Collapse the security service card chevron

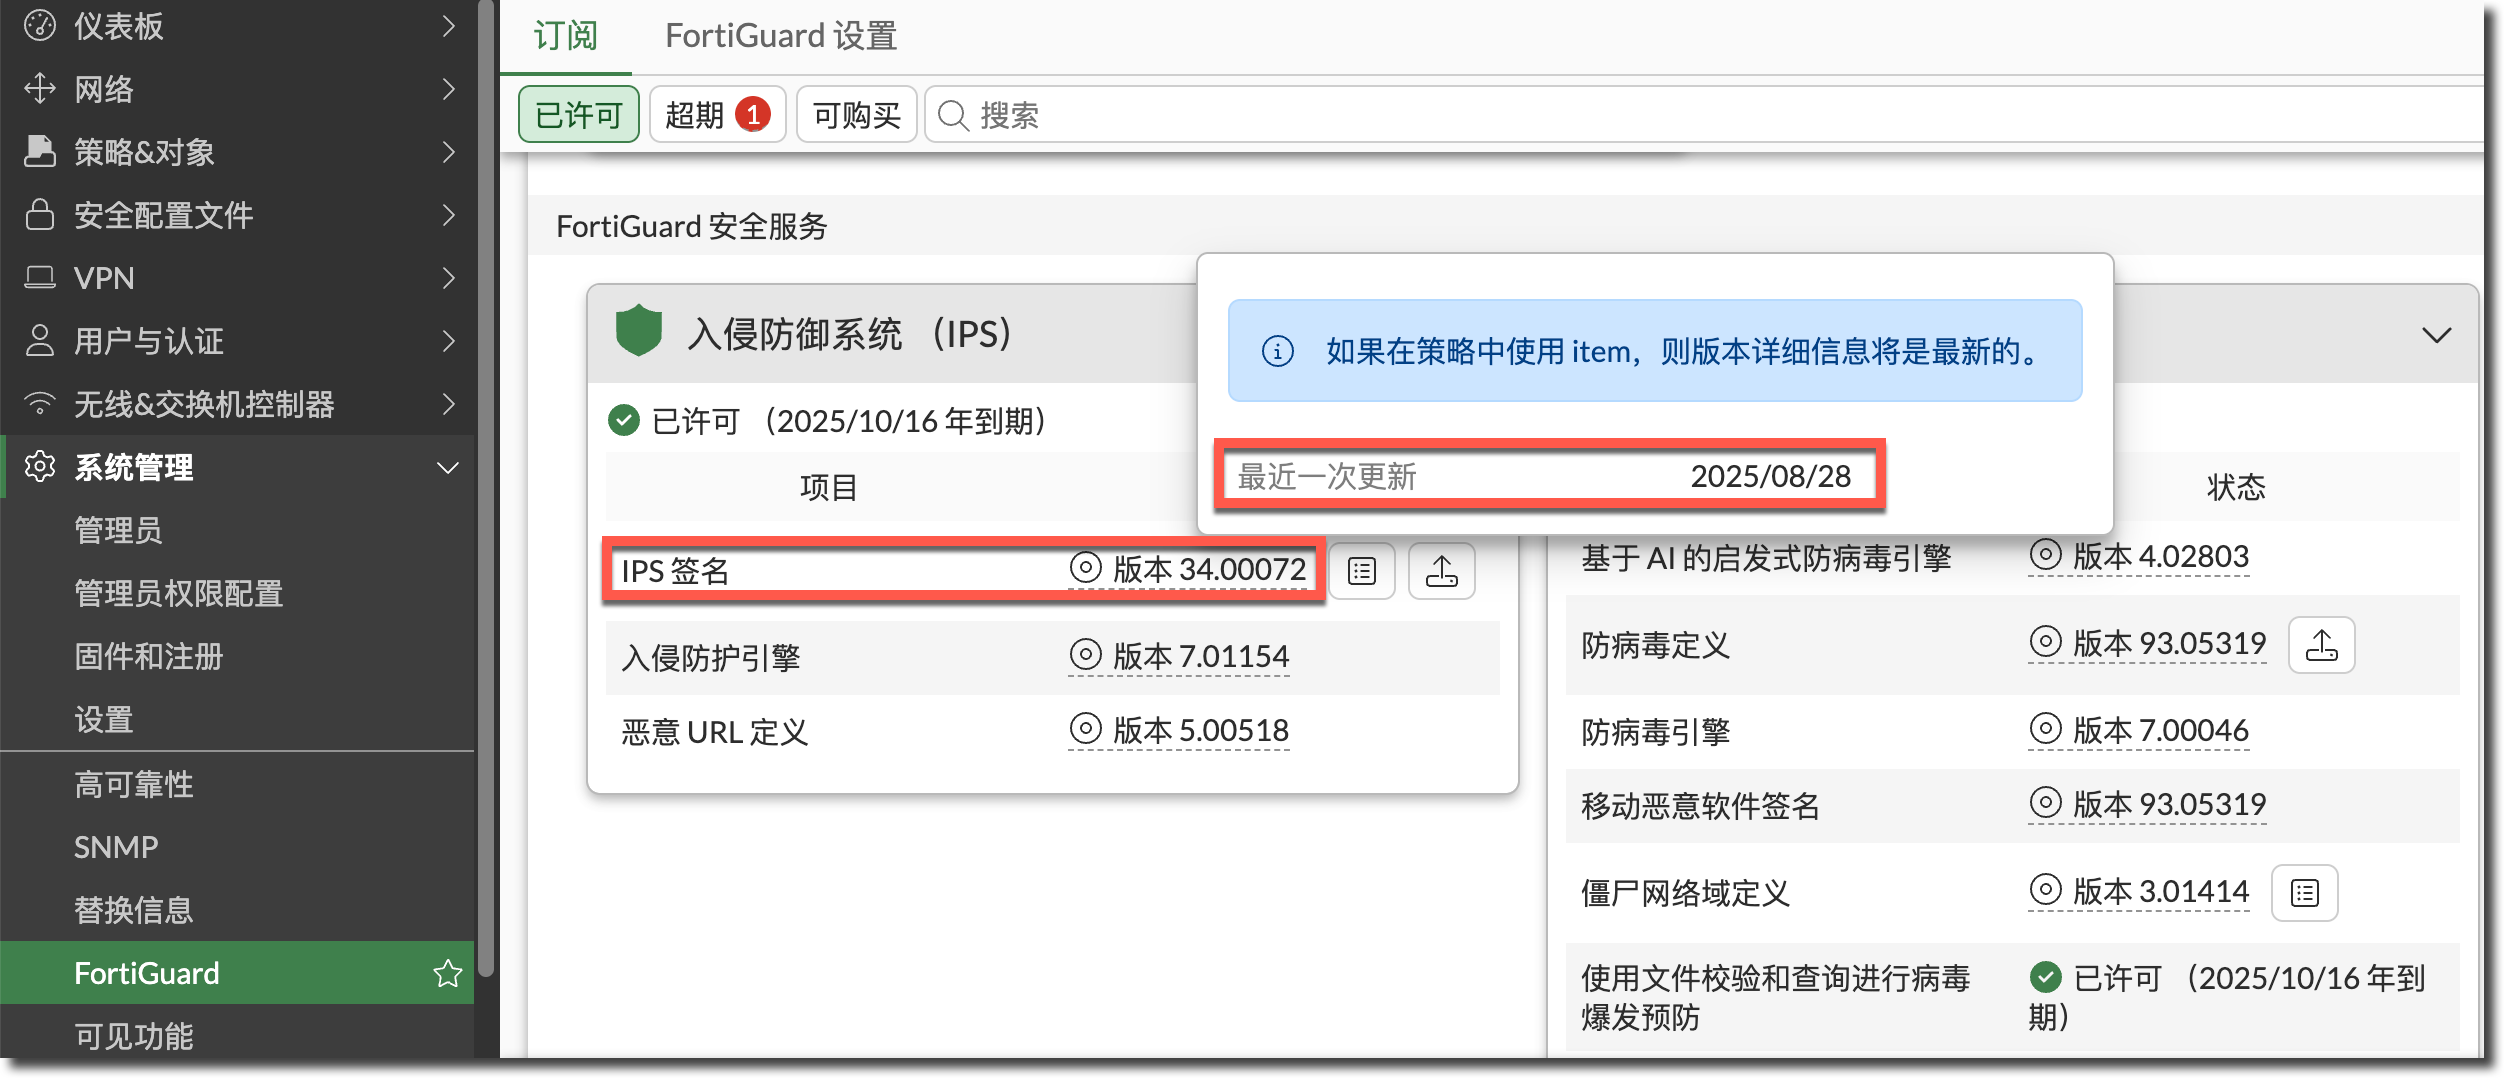pyautogui.click(x=2436, y=335)
